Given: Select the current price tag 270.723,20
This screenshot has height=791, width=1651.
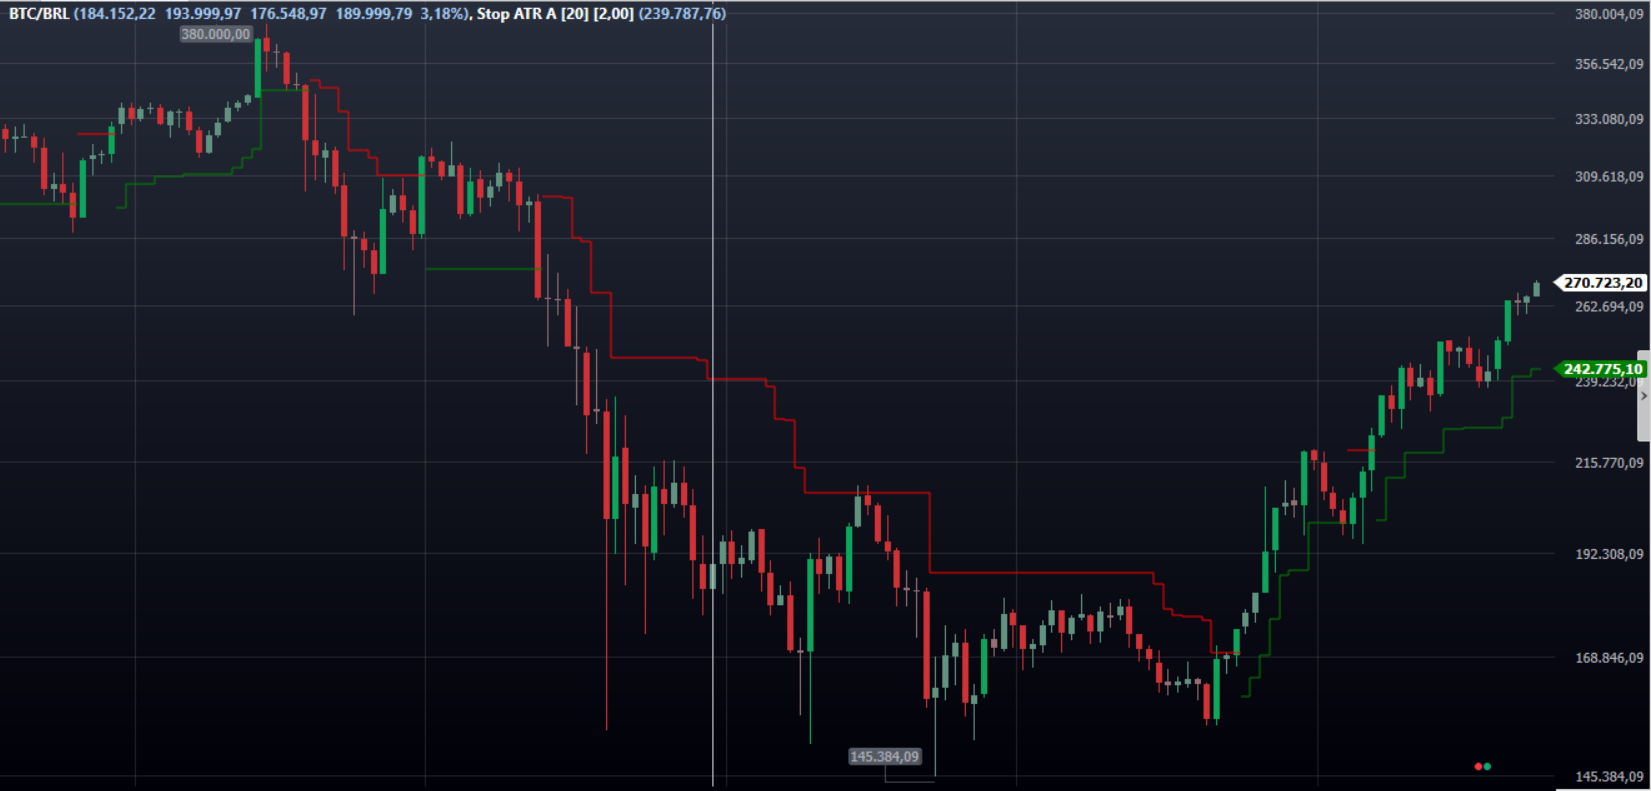Looking at the screenshot, I should coord(1603,283).
